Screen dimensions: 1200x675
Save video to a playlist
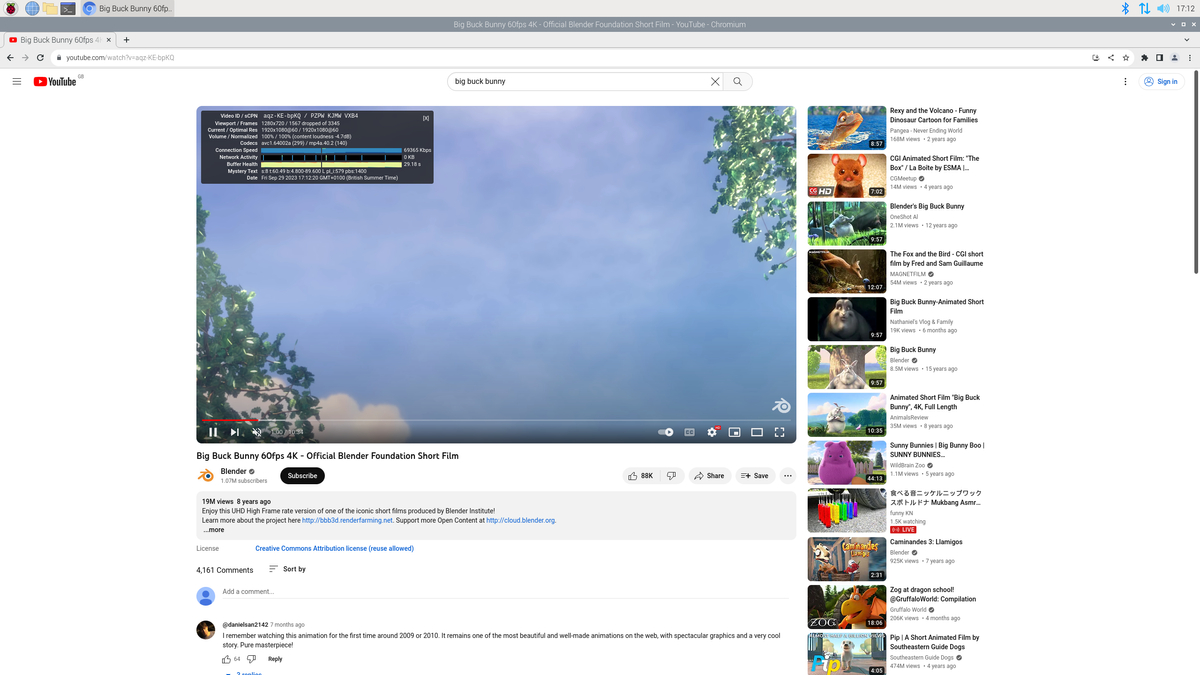click(754, 476)
